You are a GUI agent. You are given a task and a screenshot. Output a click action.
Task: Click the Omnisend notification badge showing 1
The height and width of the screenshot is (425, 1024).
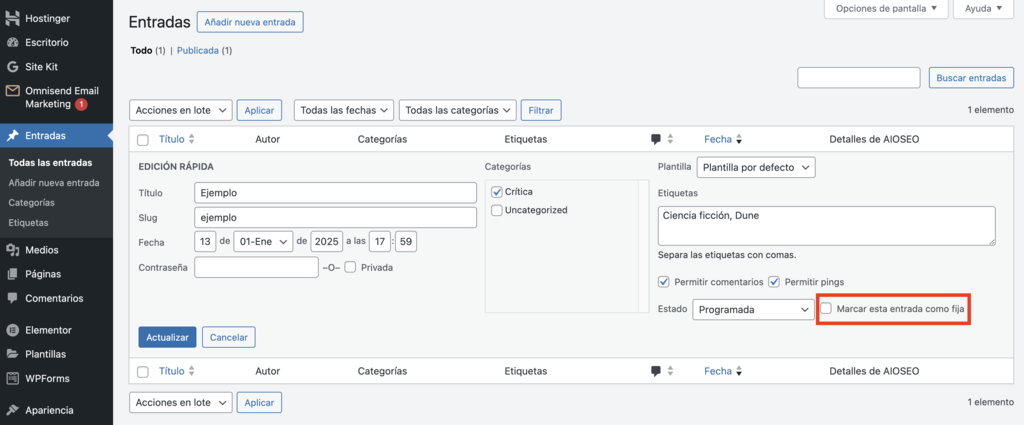click(x=81, y=104)
